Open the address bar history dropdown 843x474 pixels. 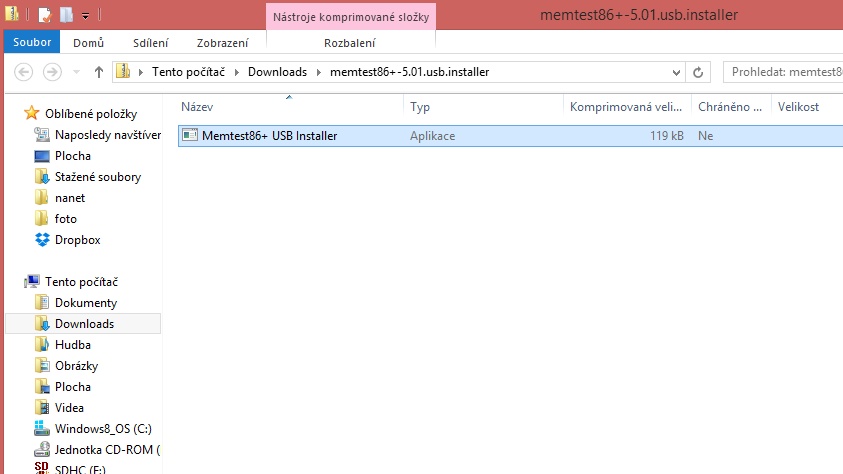coord(680,72)
